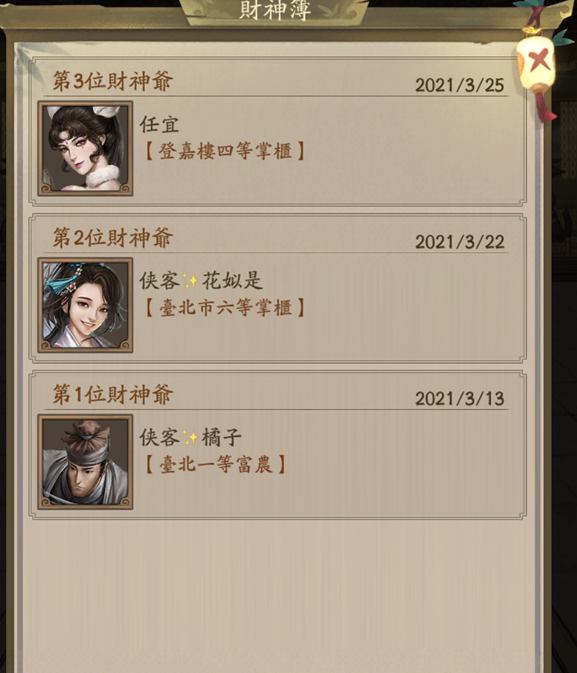Select player name 任宜
The width and height of the screenshot is (577, 673).
159,124
